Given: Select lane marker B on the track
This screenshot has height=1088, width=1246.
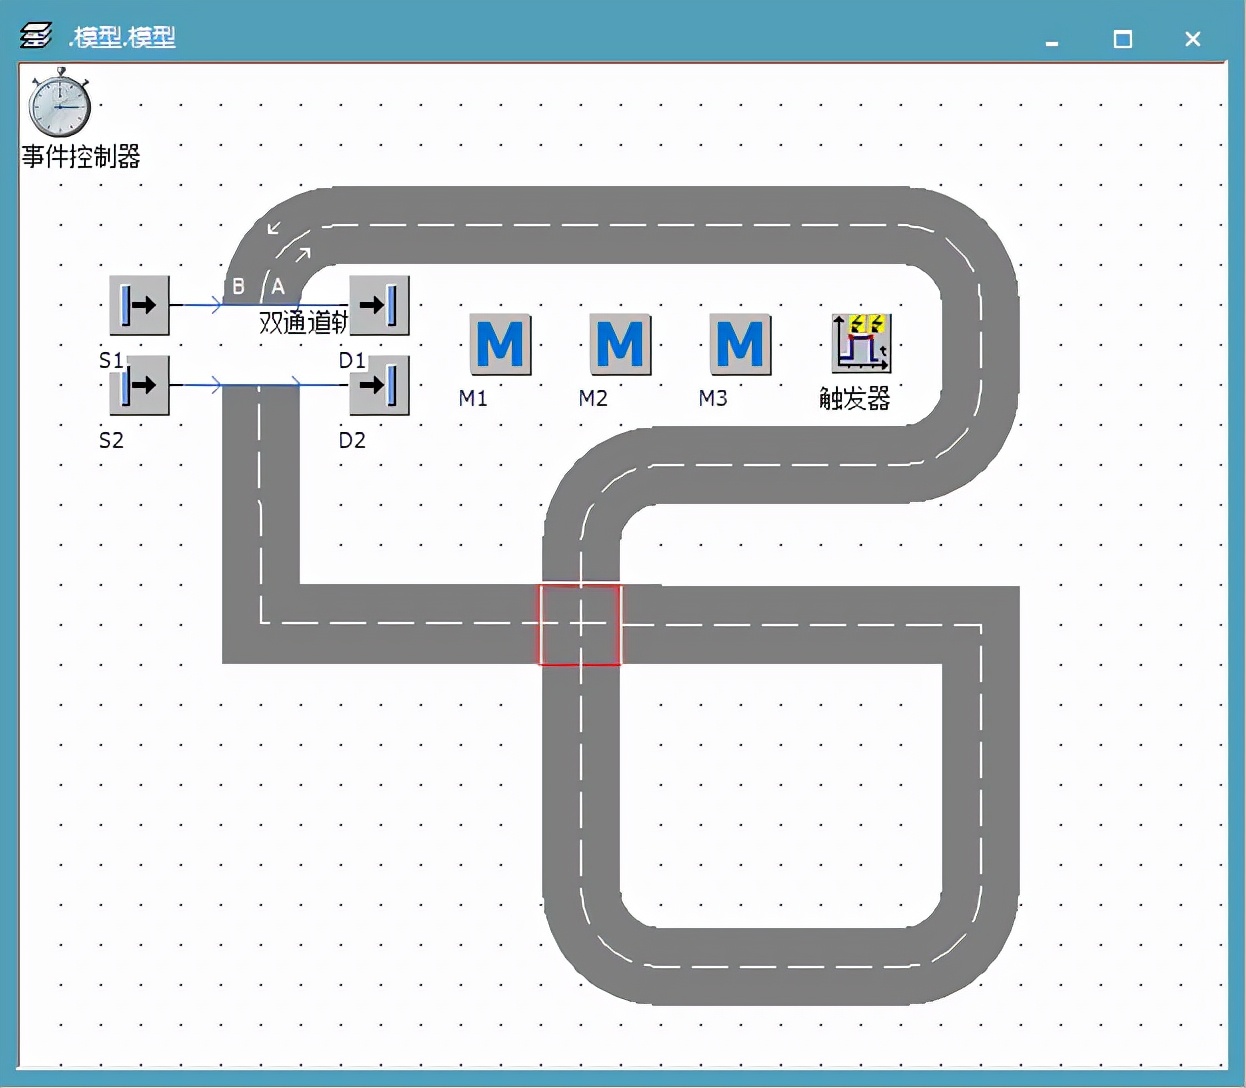Looking at the screenshot, I should 238,287.
